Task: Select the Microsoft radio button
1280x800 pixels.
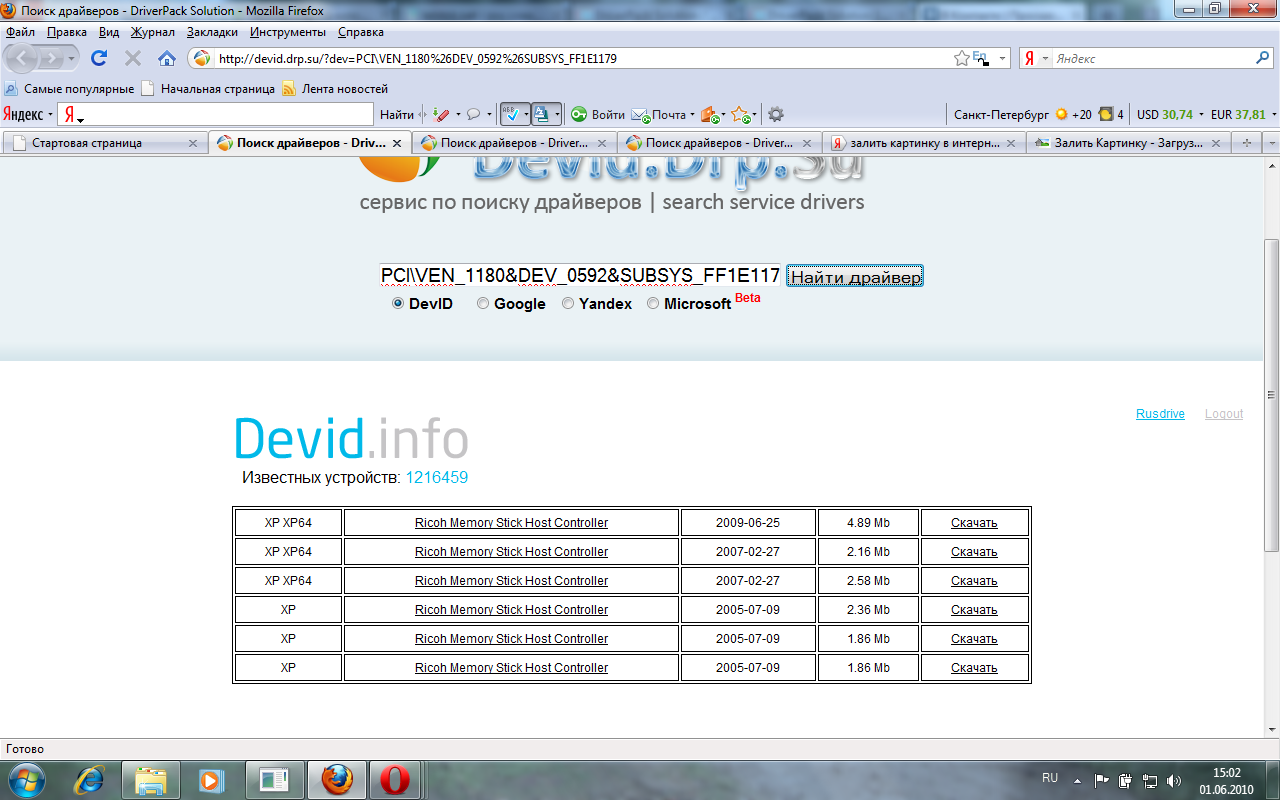Action: click(x=653, y=303)
